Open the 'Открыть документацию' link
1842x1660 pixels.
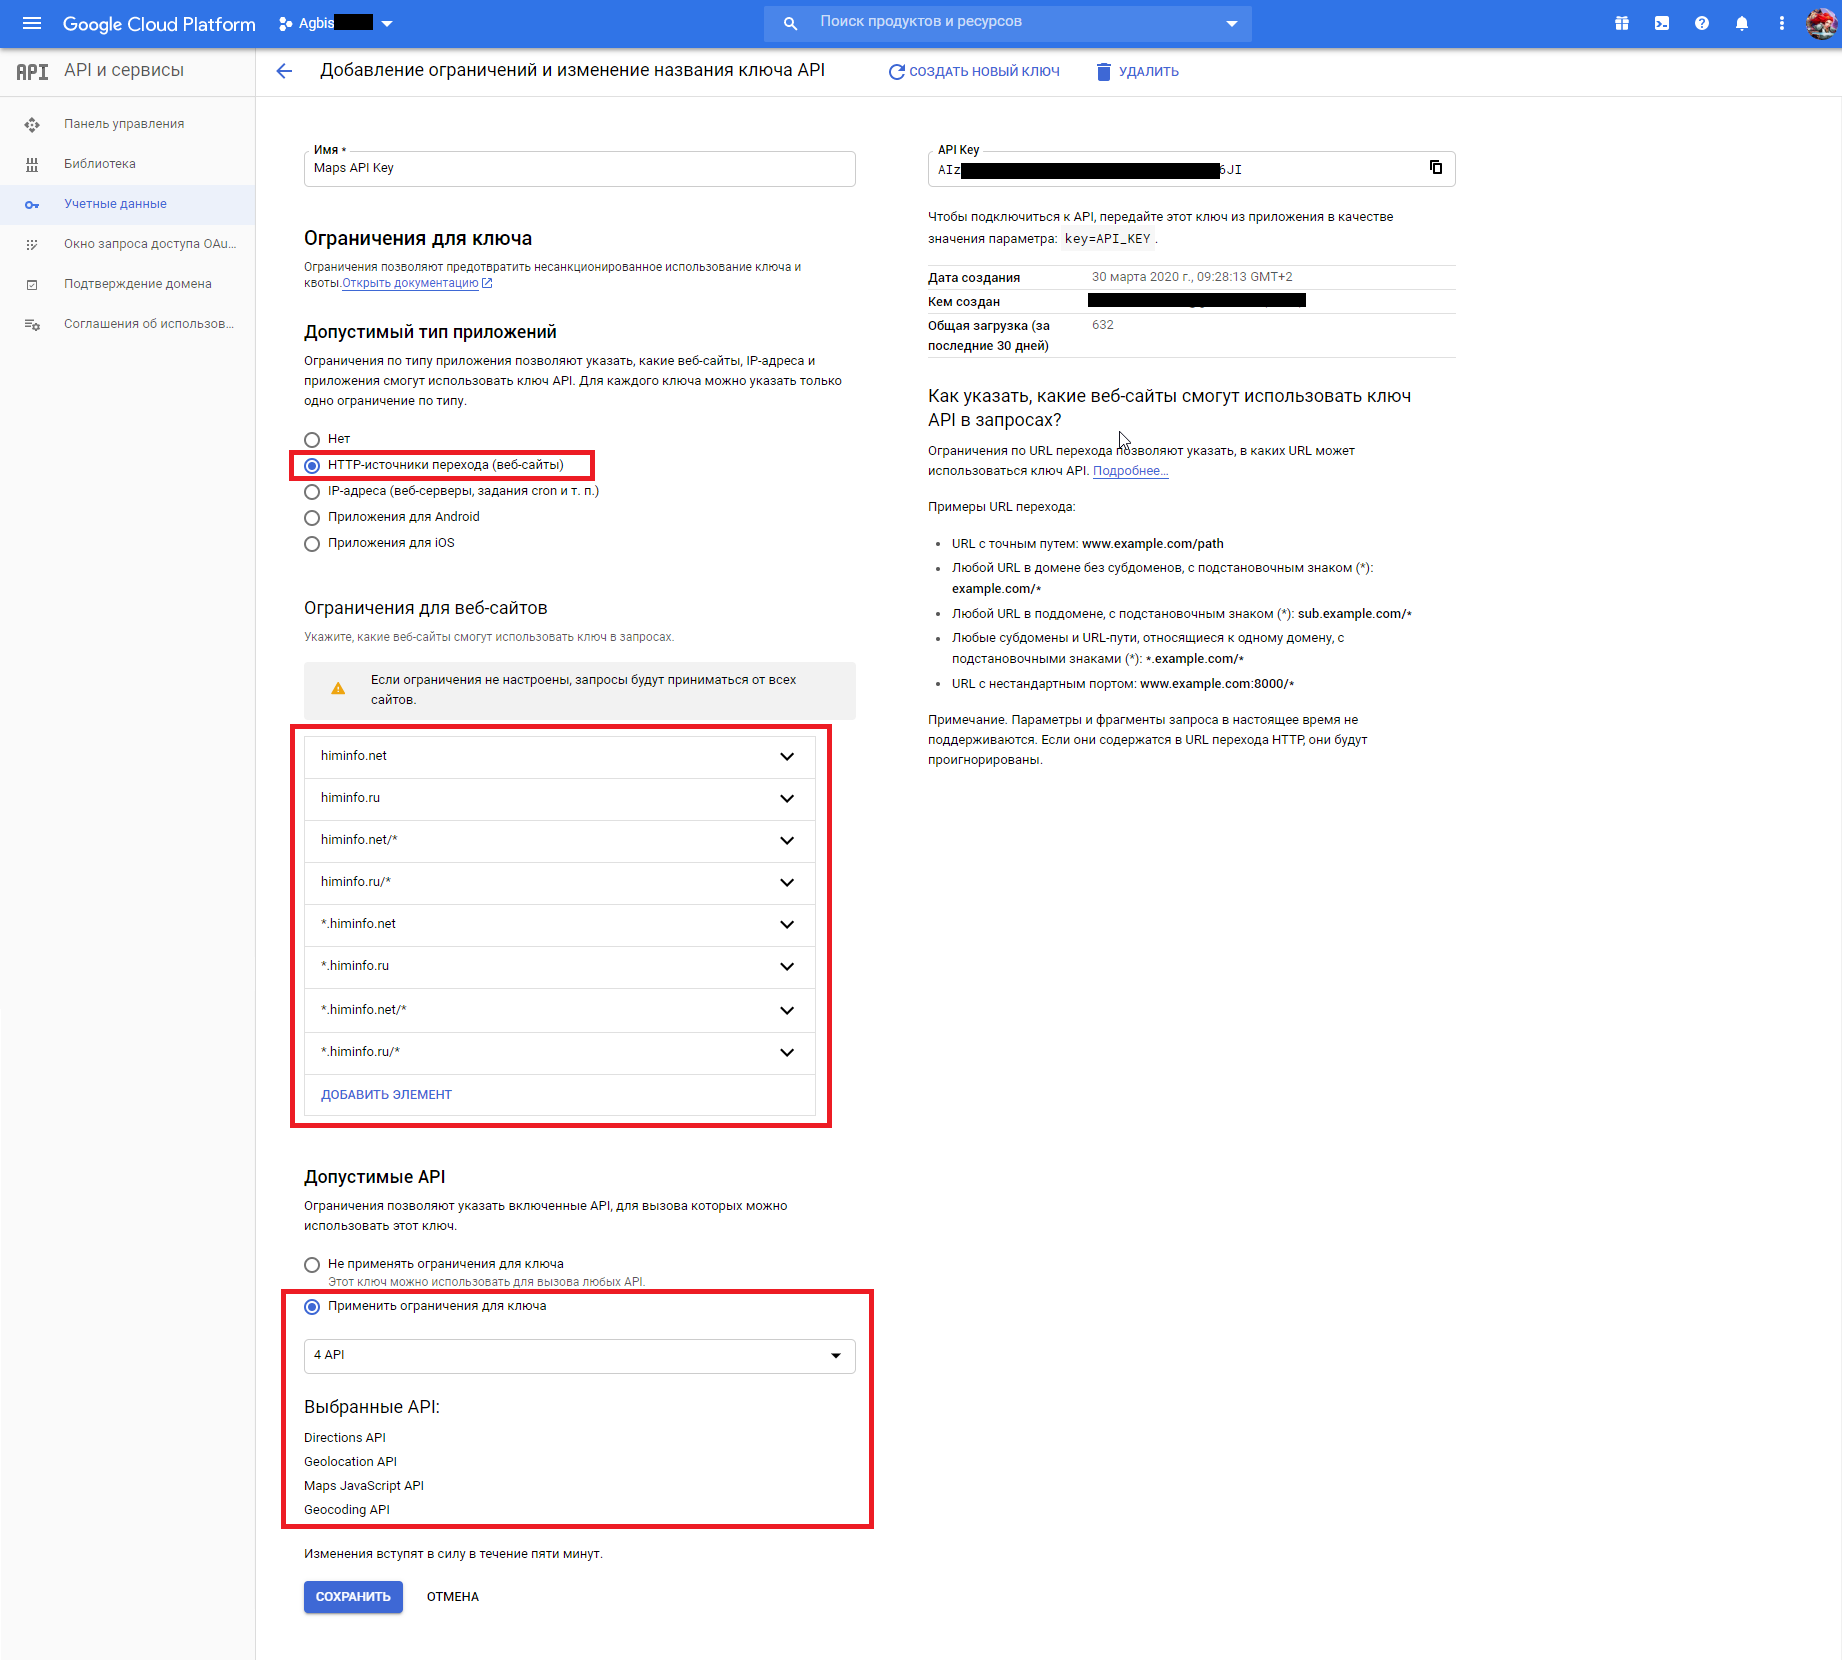click(x=410, y=283)
